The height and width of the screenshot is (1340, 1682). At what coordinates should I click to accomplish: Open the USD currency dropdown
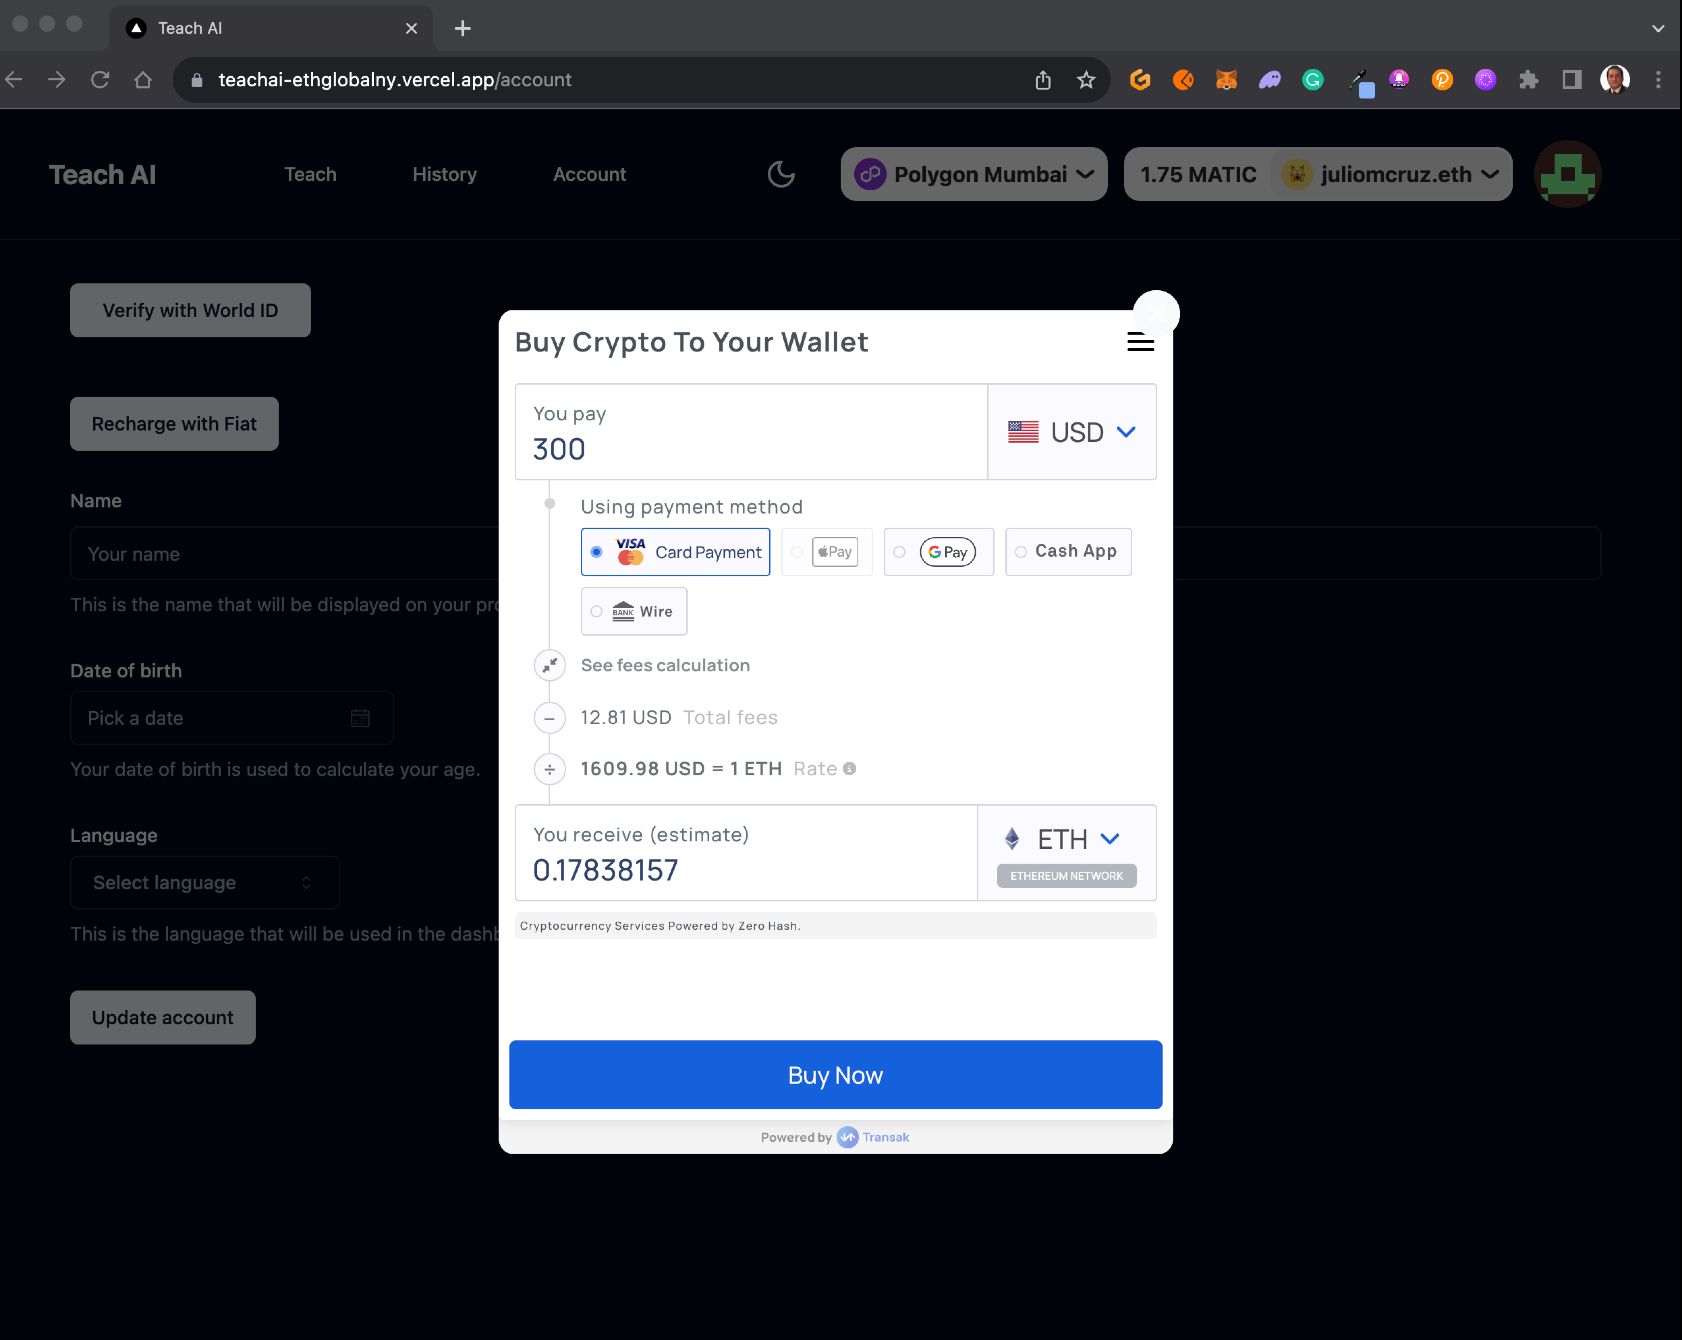[1072, 432]
